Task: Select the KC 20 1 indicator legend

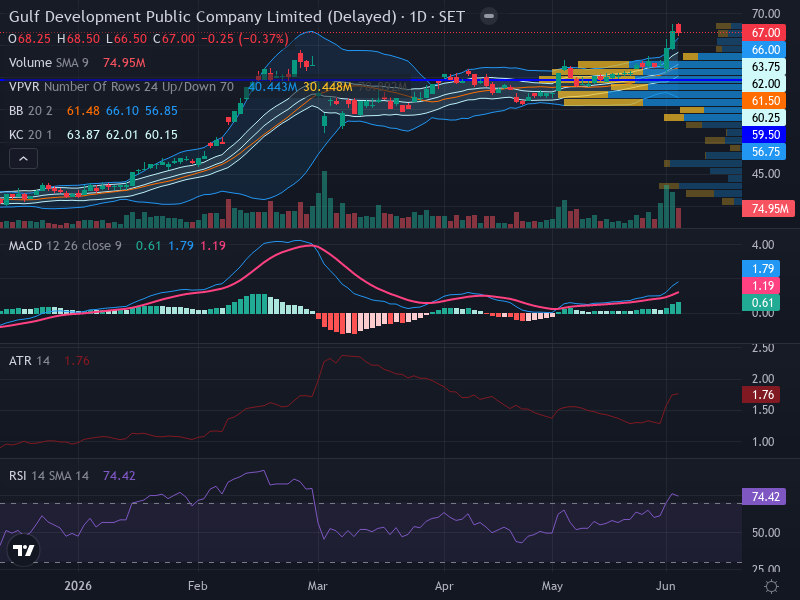Action: pos(31,135)
